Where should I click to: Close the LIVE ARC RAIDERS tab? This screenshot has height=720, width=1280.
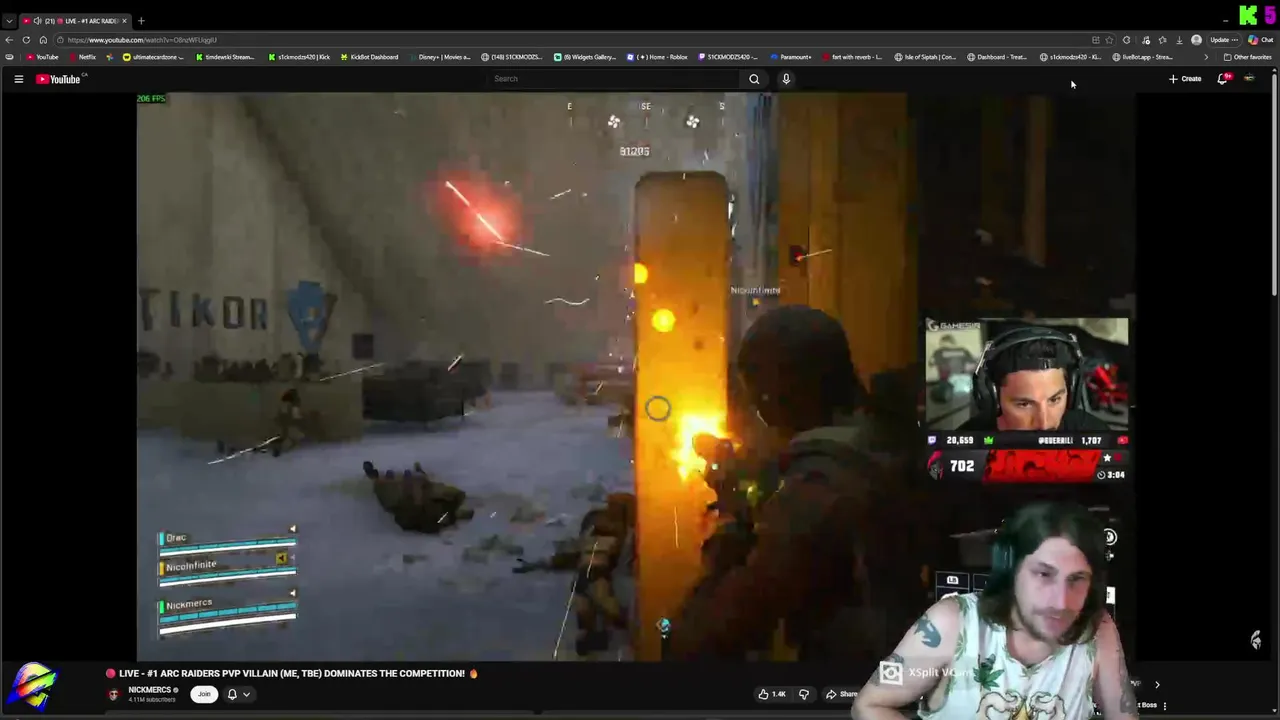[x=124, y=21]
